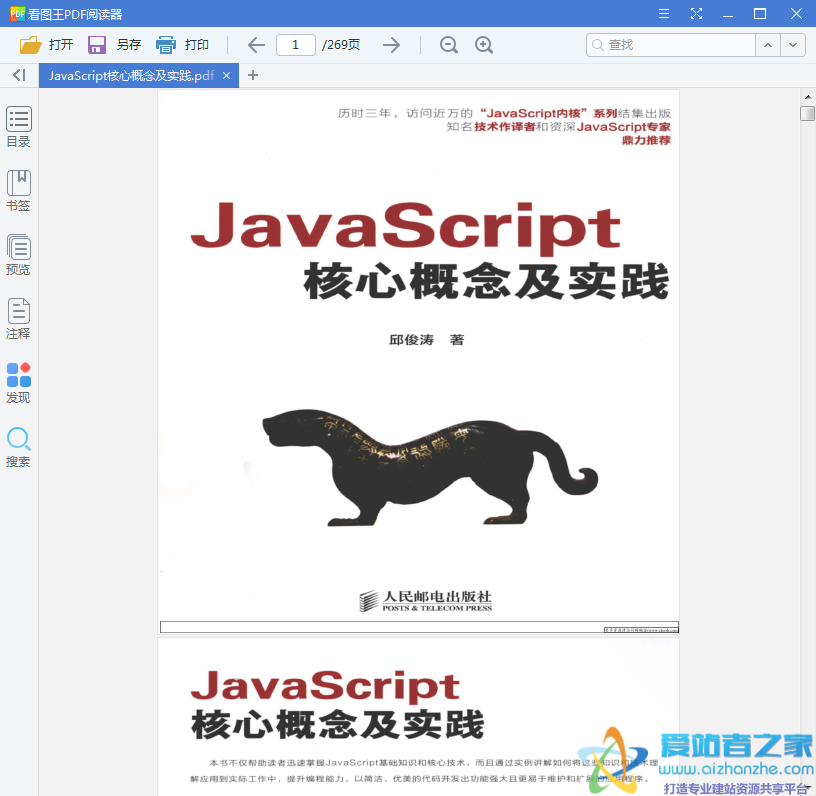Click the scrollbar up arrow
Screen dimensions: 816x796
pyautogui.click(x=808, y=96)
